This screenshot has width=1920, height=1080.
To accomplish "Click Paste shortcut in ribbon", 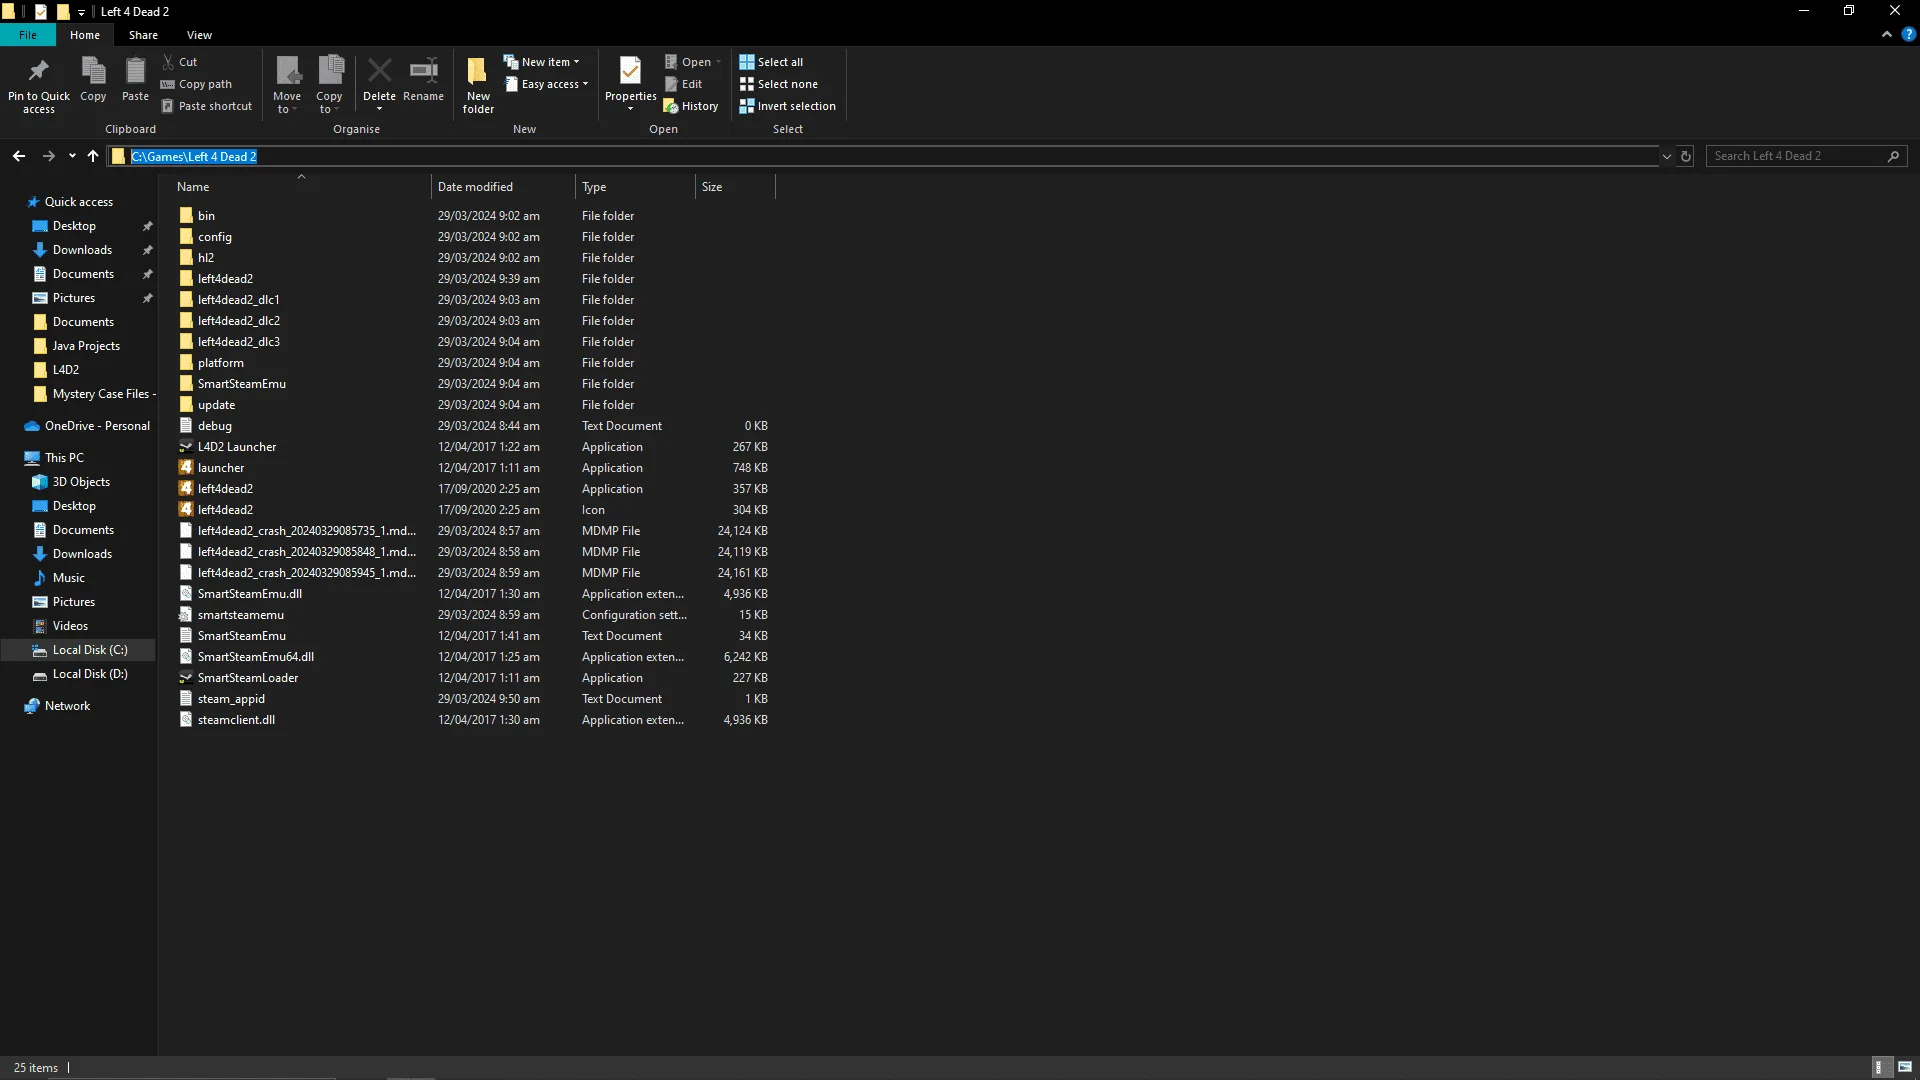I will click(206, 106).
